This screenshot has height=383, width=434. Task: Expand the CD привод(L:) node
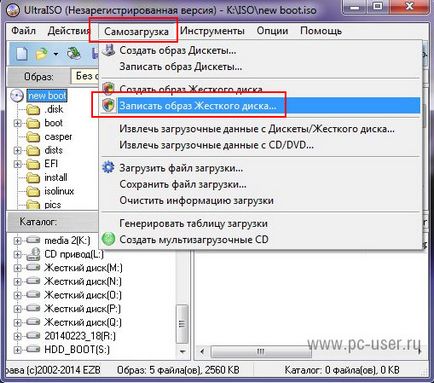tap(17, 254)
